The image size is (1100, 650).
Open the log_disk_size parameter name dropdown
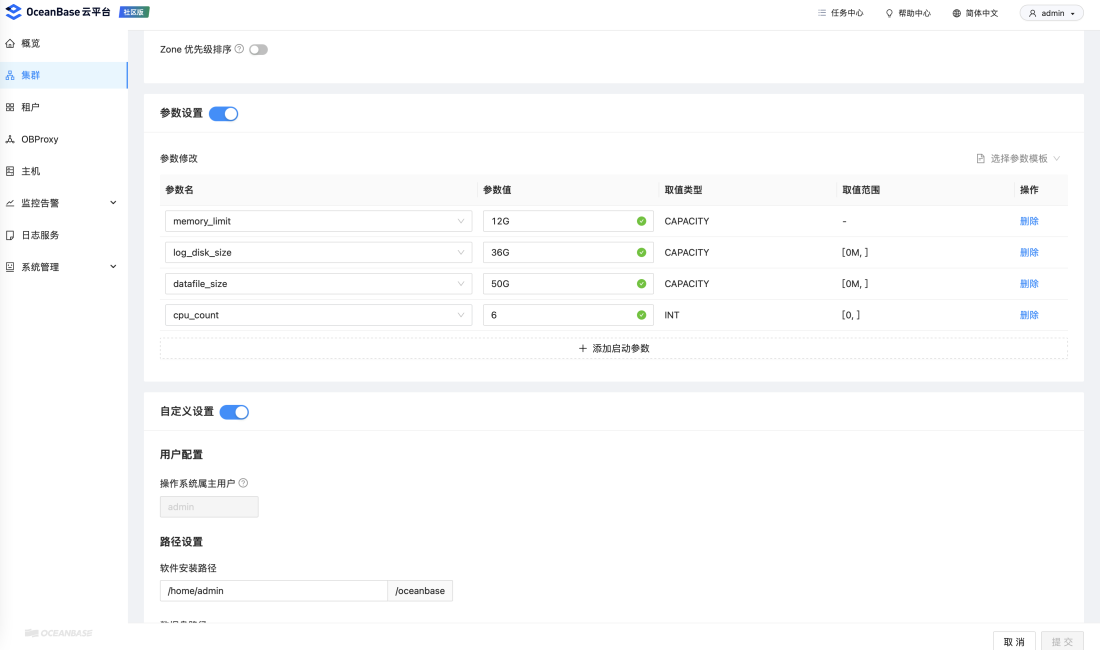tap(318, 252)
